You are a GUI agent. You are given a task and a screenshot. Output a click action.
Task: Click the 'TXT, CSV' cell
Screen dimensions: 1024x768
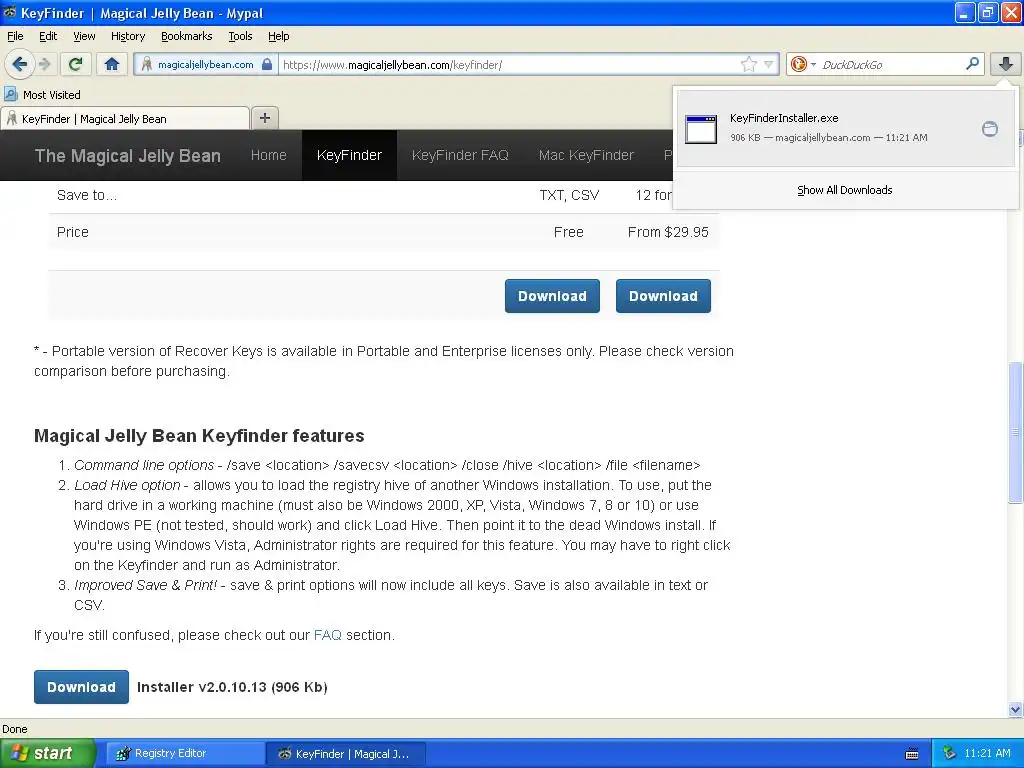(569, 195)
